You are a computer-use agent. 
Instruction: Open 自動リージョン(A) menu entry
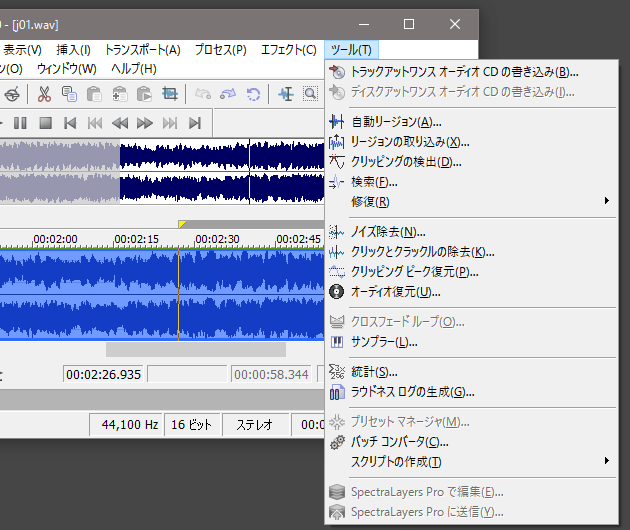tap(472, 122)
